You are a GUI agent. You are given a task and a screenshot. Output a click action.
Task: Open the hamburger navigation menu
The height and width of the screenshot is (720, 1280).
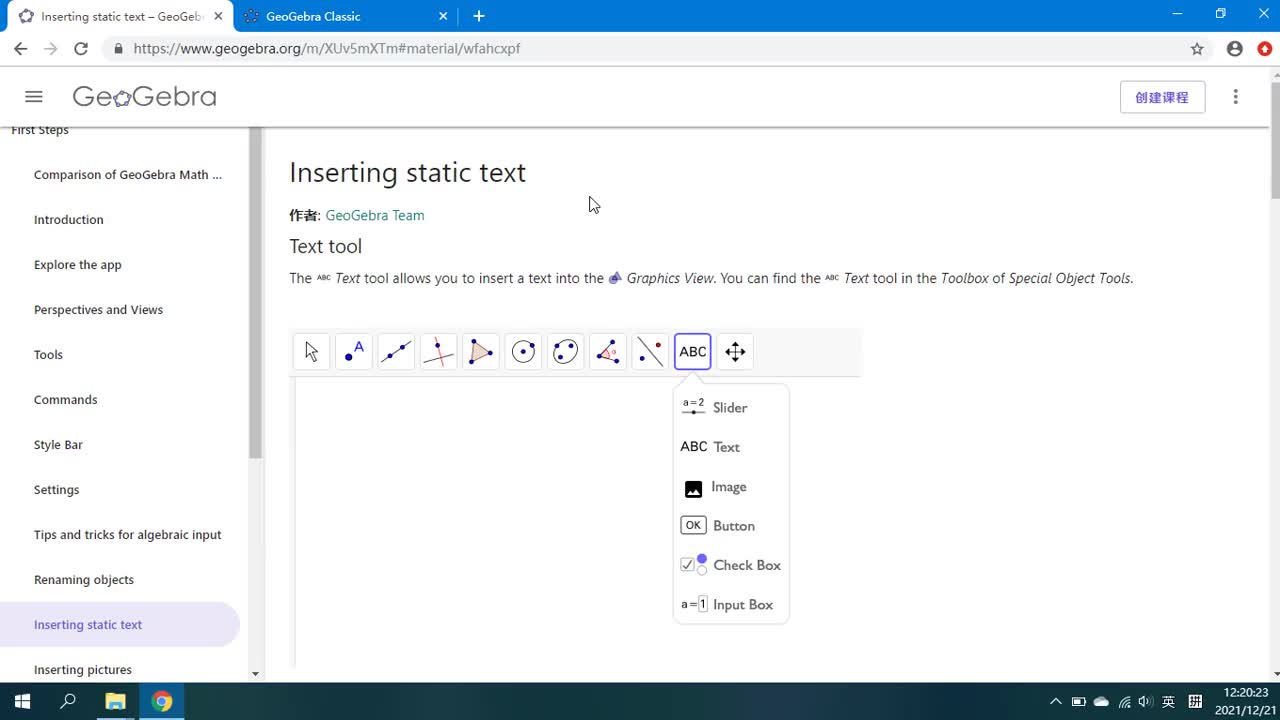(x=34, y=97)
